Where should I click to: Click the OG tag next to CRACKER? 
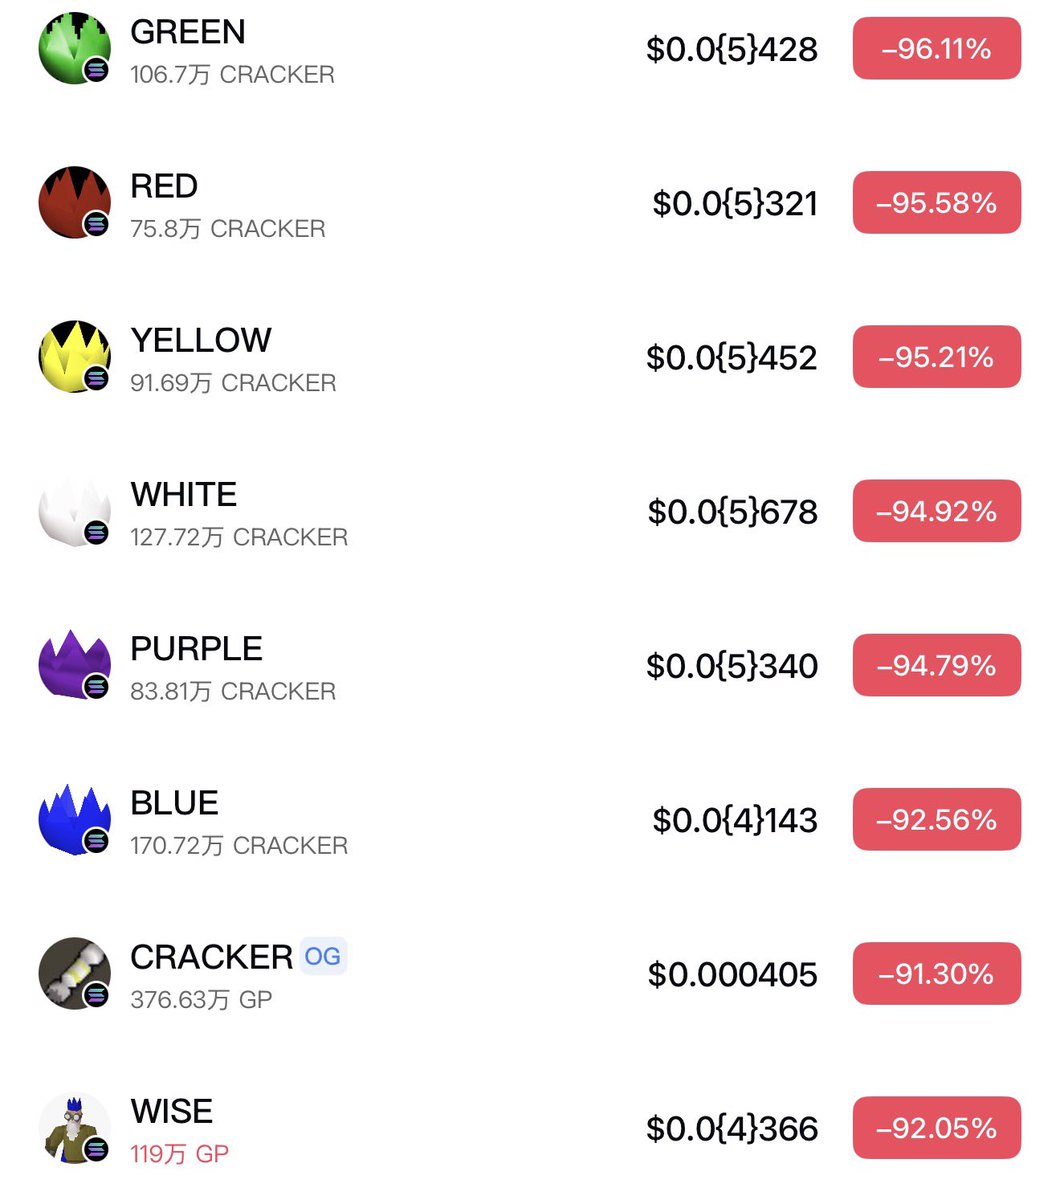(x=323, y=957)
